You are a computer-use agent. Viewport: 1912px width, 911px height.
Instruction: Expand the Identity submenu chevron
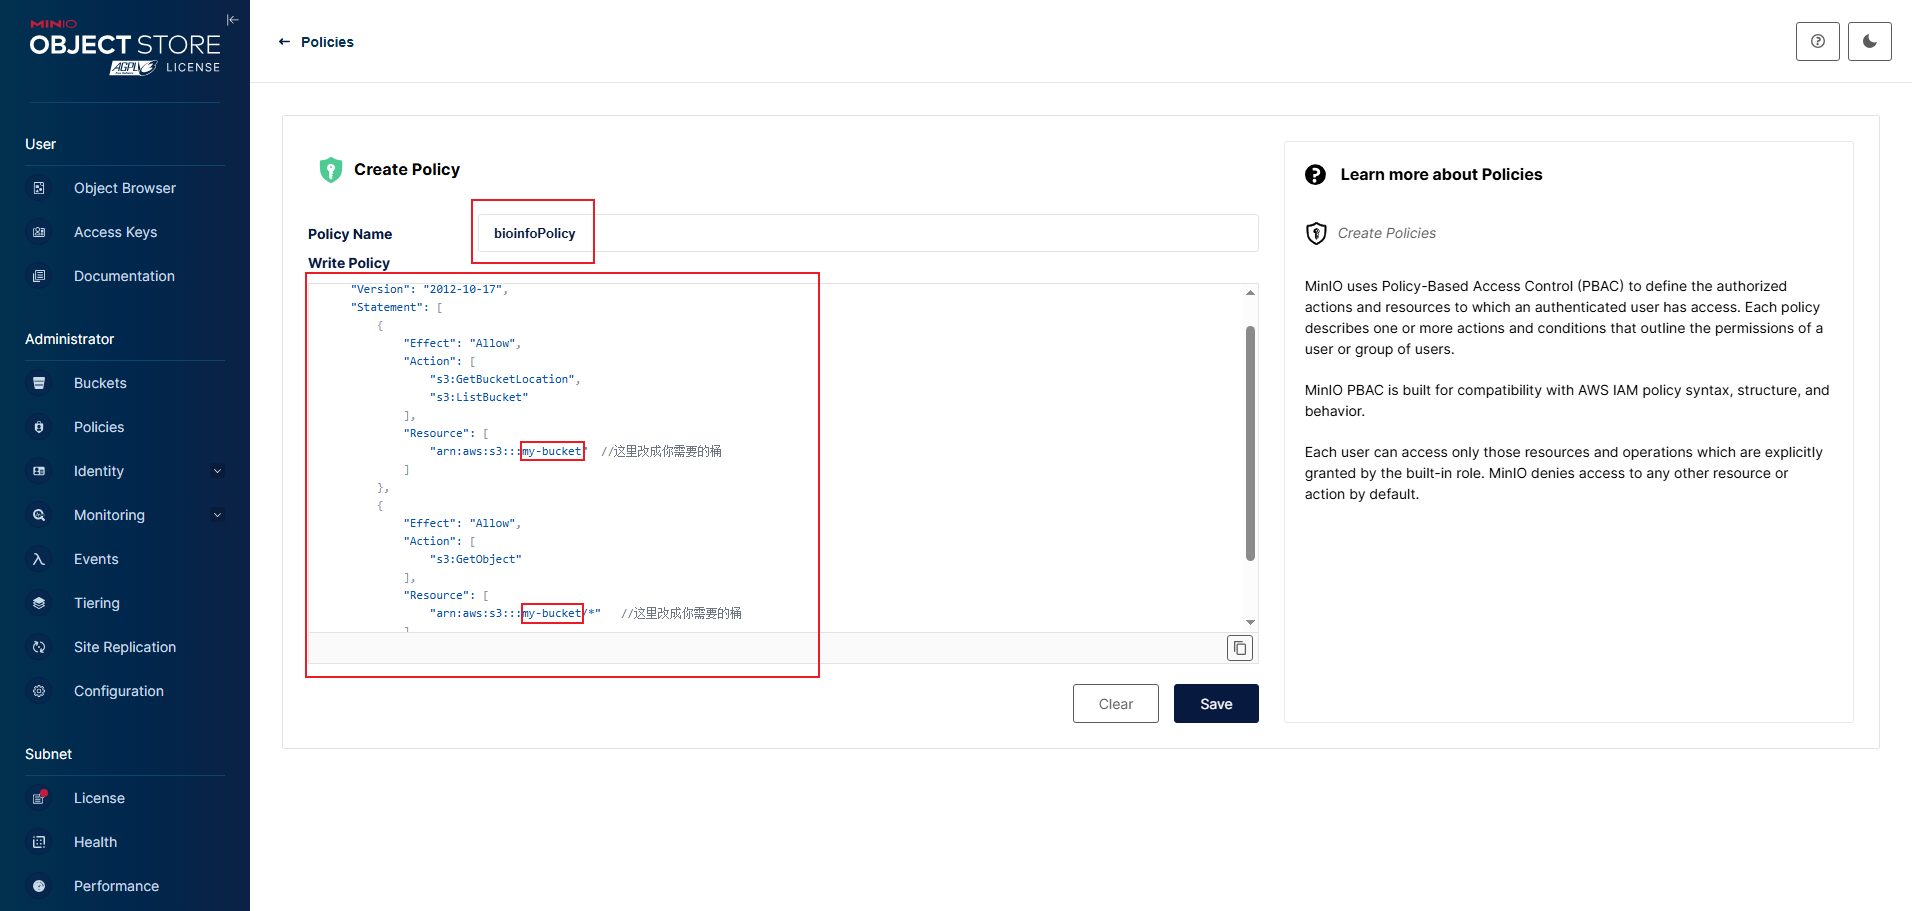click(x=217, y=471)
